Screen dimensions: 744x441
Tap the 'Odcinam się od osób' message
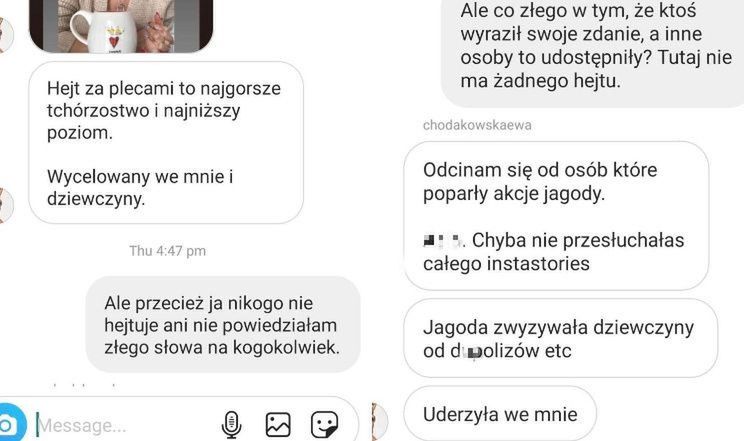[556, 216]
